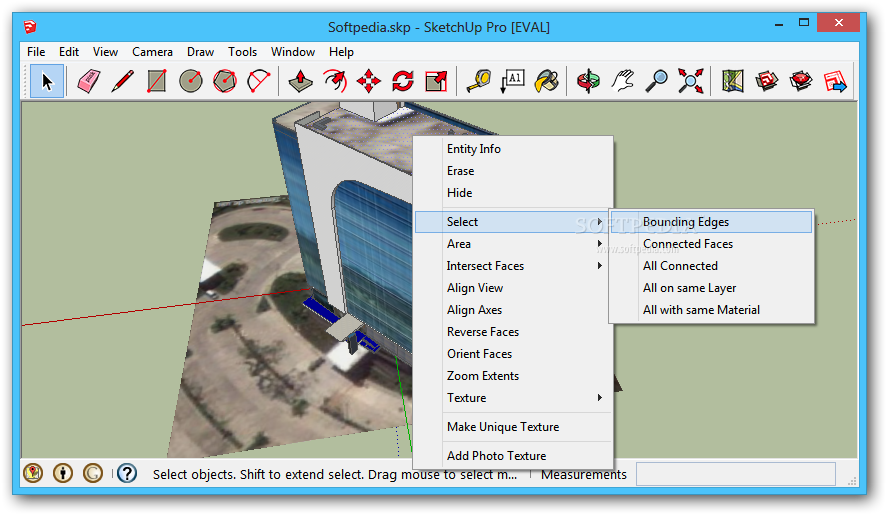Expand the Intersect Faces submenu
887x515 pixels.
point(514,266)
